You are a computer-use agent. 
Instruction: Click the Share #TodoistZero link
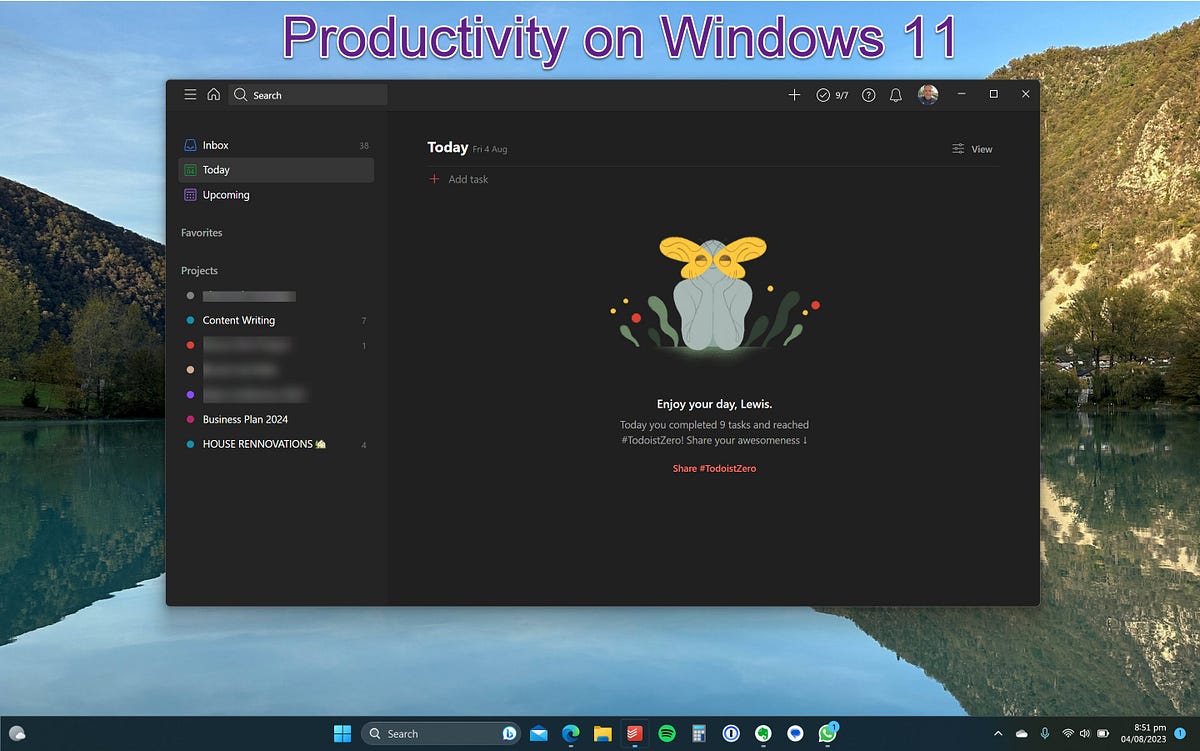point(714,467)
